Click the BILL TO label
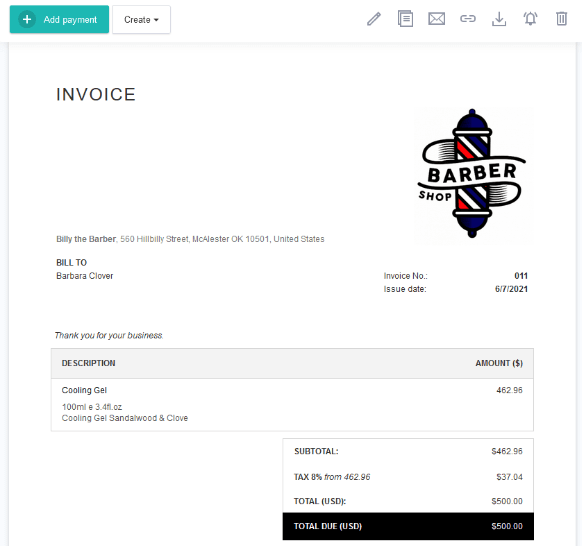Viewport: 582px width, 546px height. click(x=71, y=263)
